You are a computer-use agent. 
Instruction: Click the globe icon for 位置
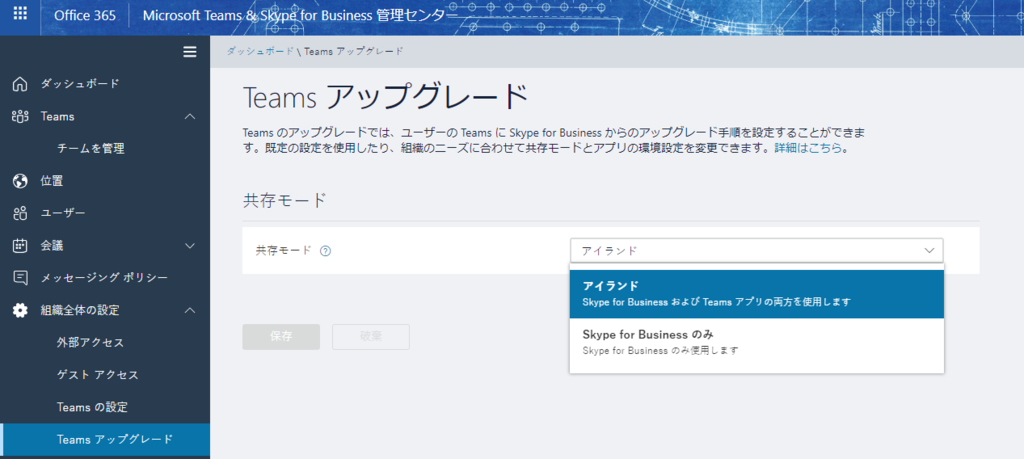20,182
